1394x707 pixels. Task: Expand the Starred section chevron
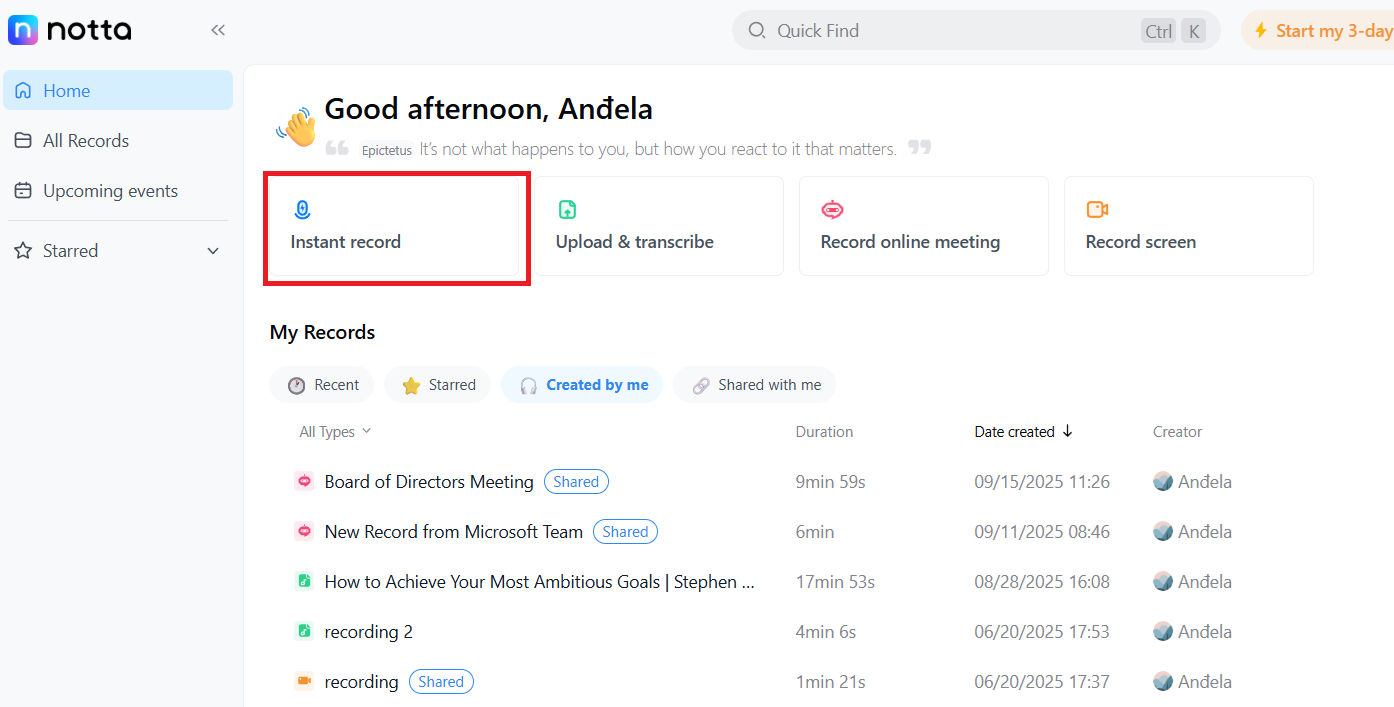point(213,251)
